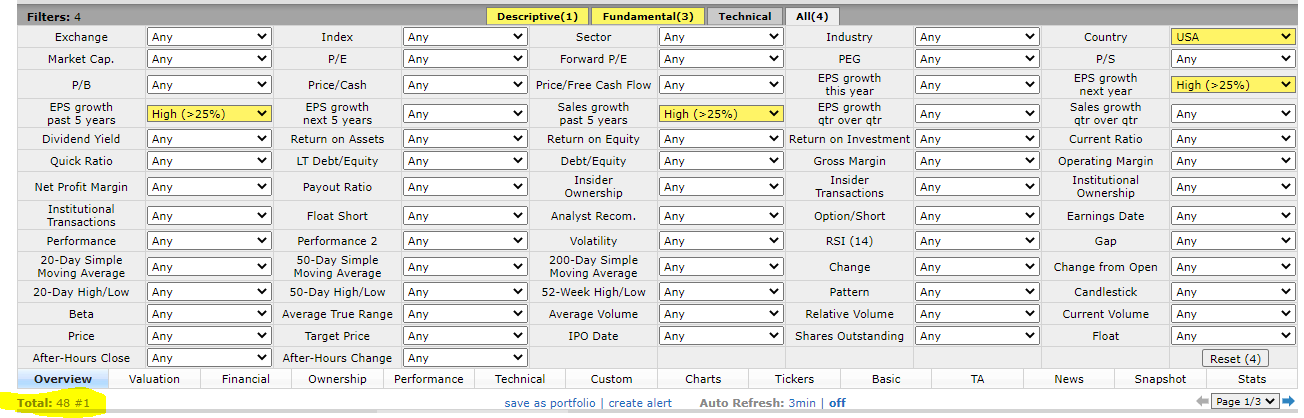Screen dimensions: 1304x418
Task: Open the Price filter dropdown
Action: 209,337
